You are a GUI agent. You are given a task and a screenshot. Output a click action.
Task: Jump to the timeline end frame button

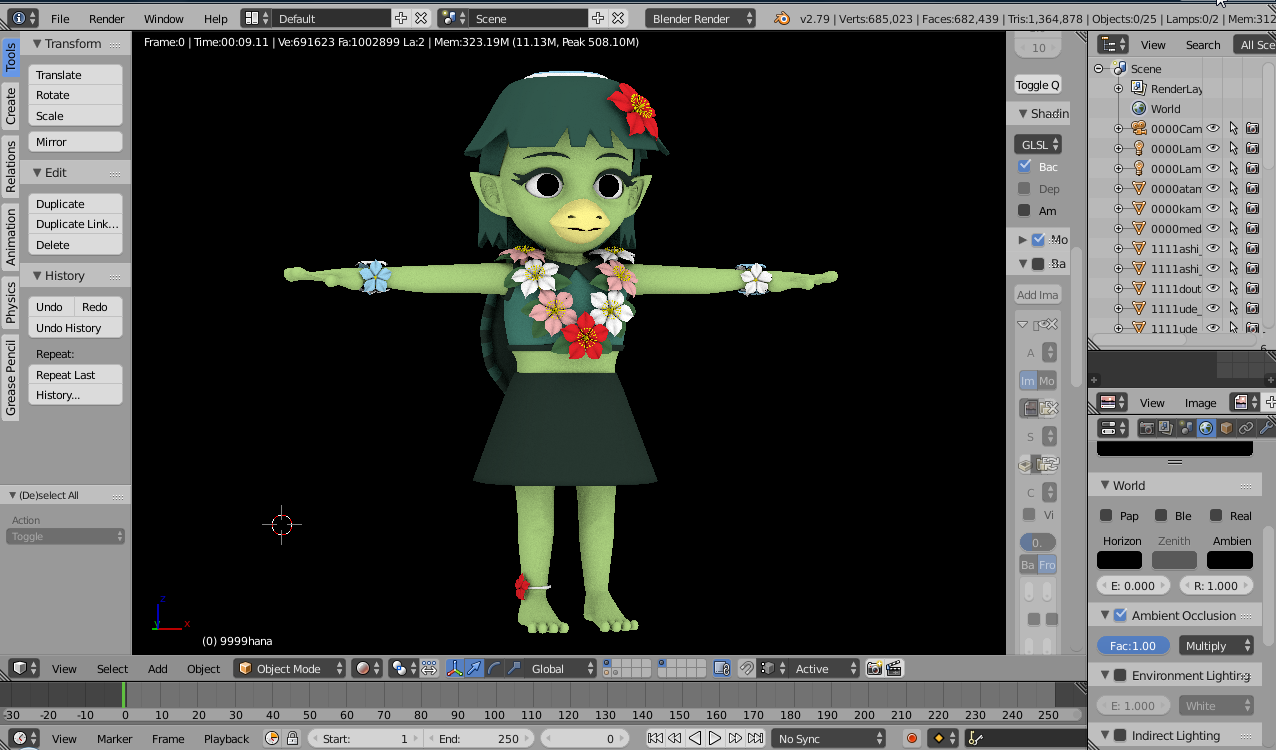pyautogui.click(x=755, y=738)
